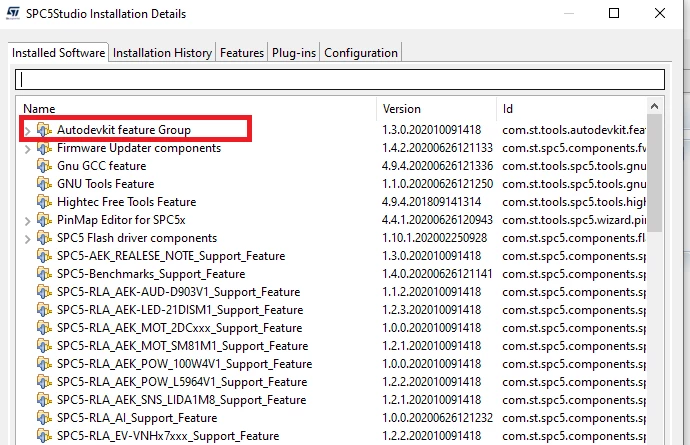Open the Plug-ins tab

[294, 53]
